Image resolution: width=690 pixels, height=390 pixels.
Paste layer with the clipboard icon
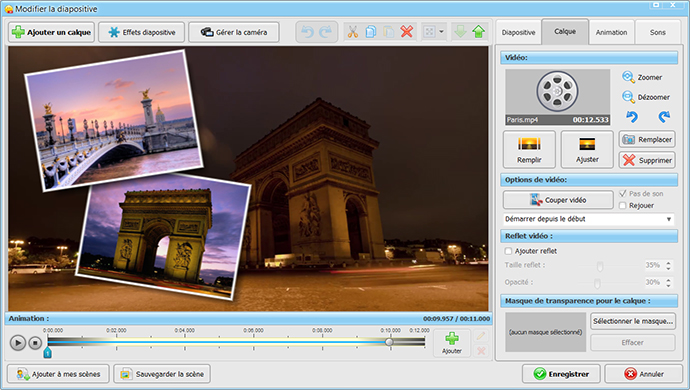[x=389, y=32]
